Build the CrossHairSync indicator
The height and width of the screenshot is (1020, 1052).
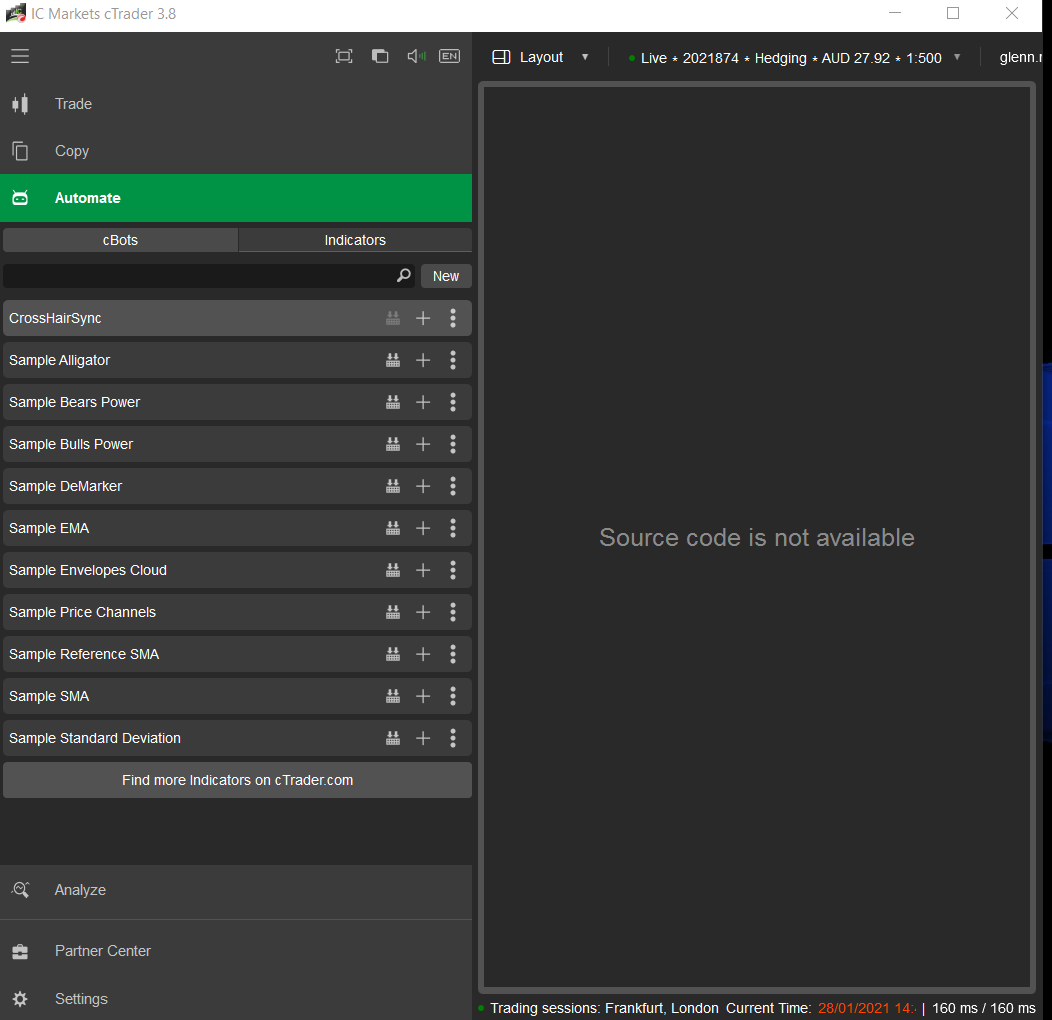(393, 318)
